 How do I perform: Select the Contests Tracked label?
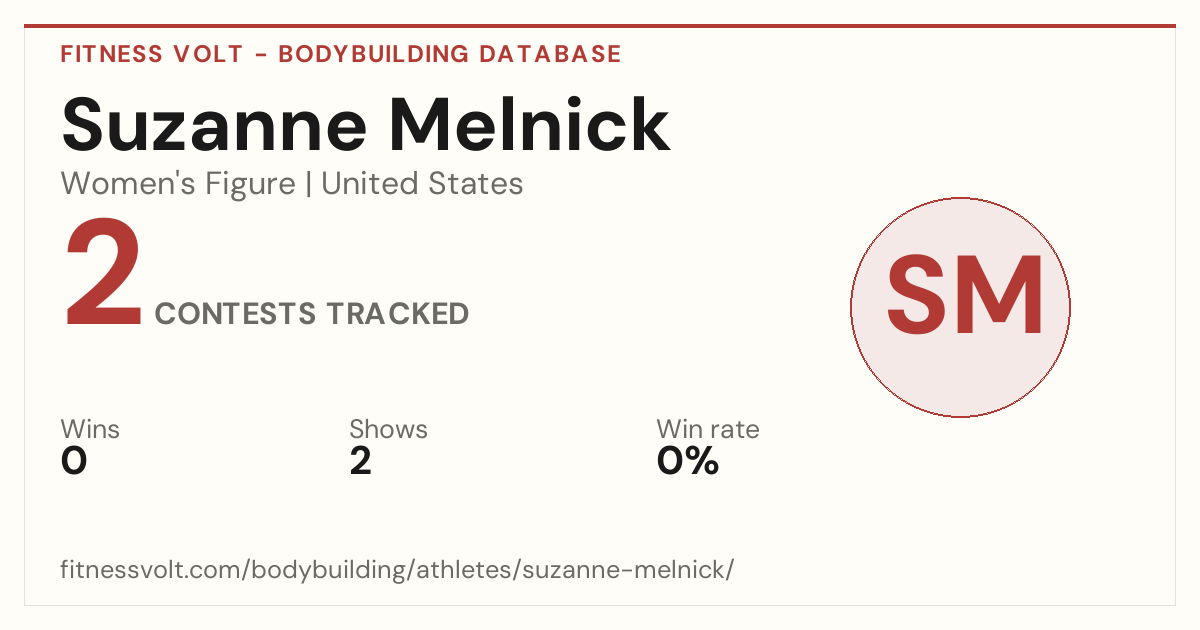click(312, 314)
